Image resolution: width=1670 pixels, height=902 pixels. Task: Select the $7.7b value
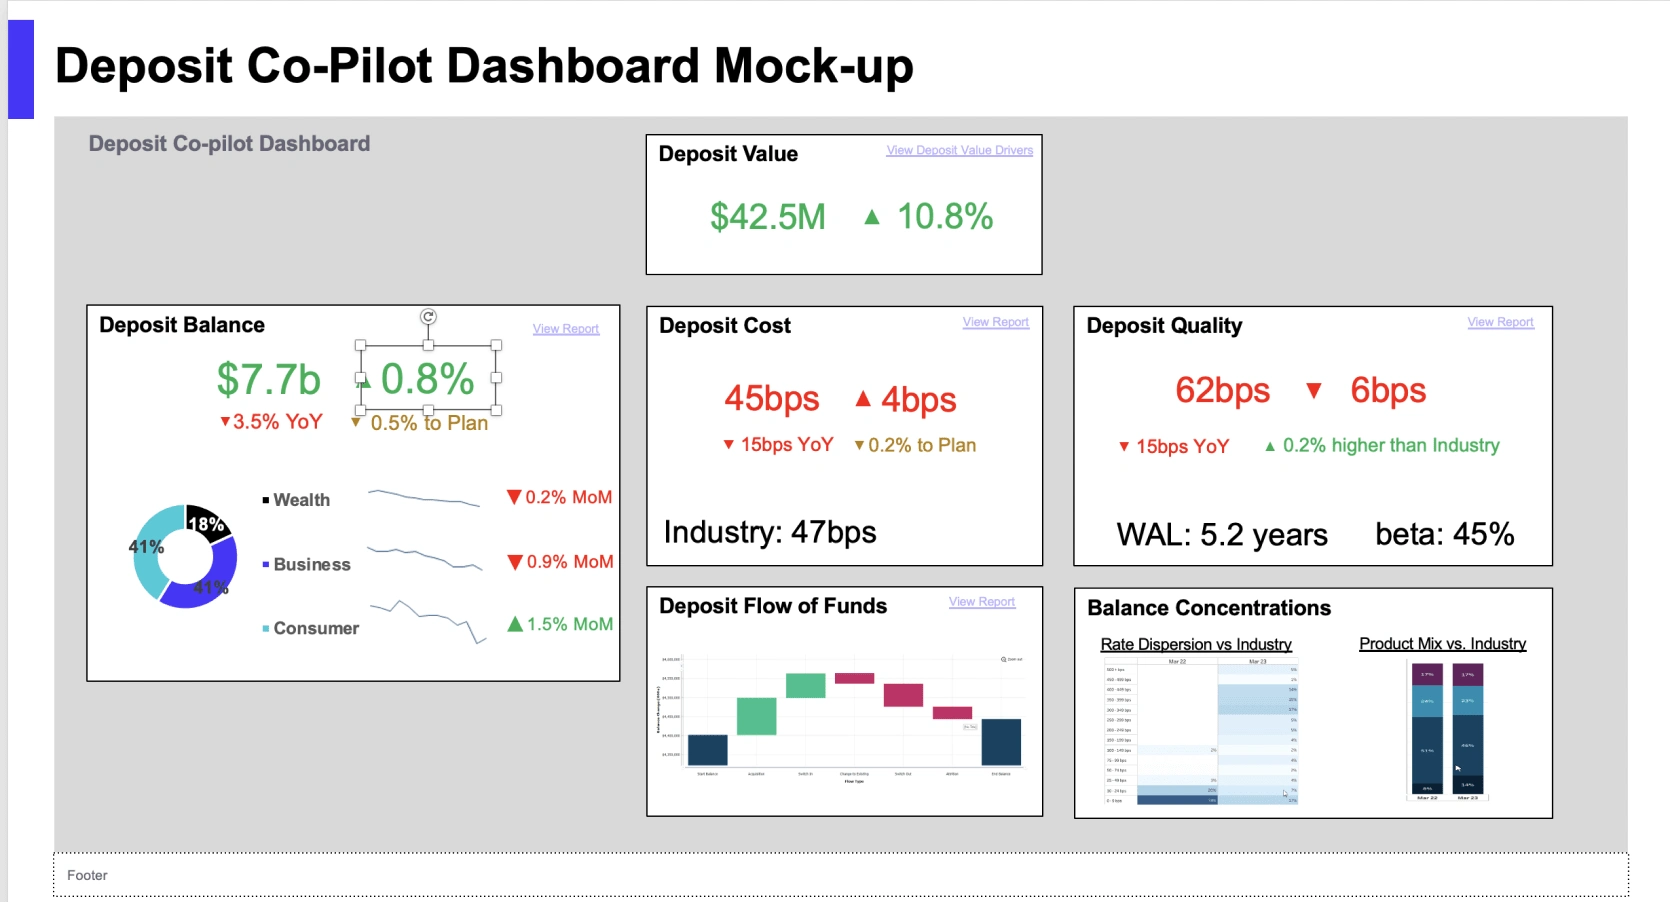[268, 380]
